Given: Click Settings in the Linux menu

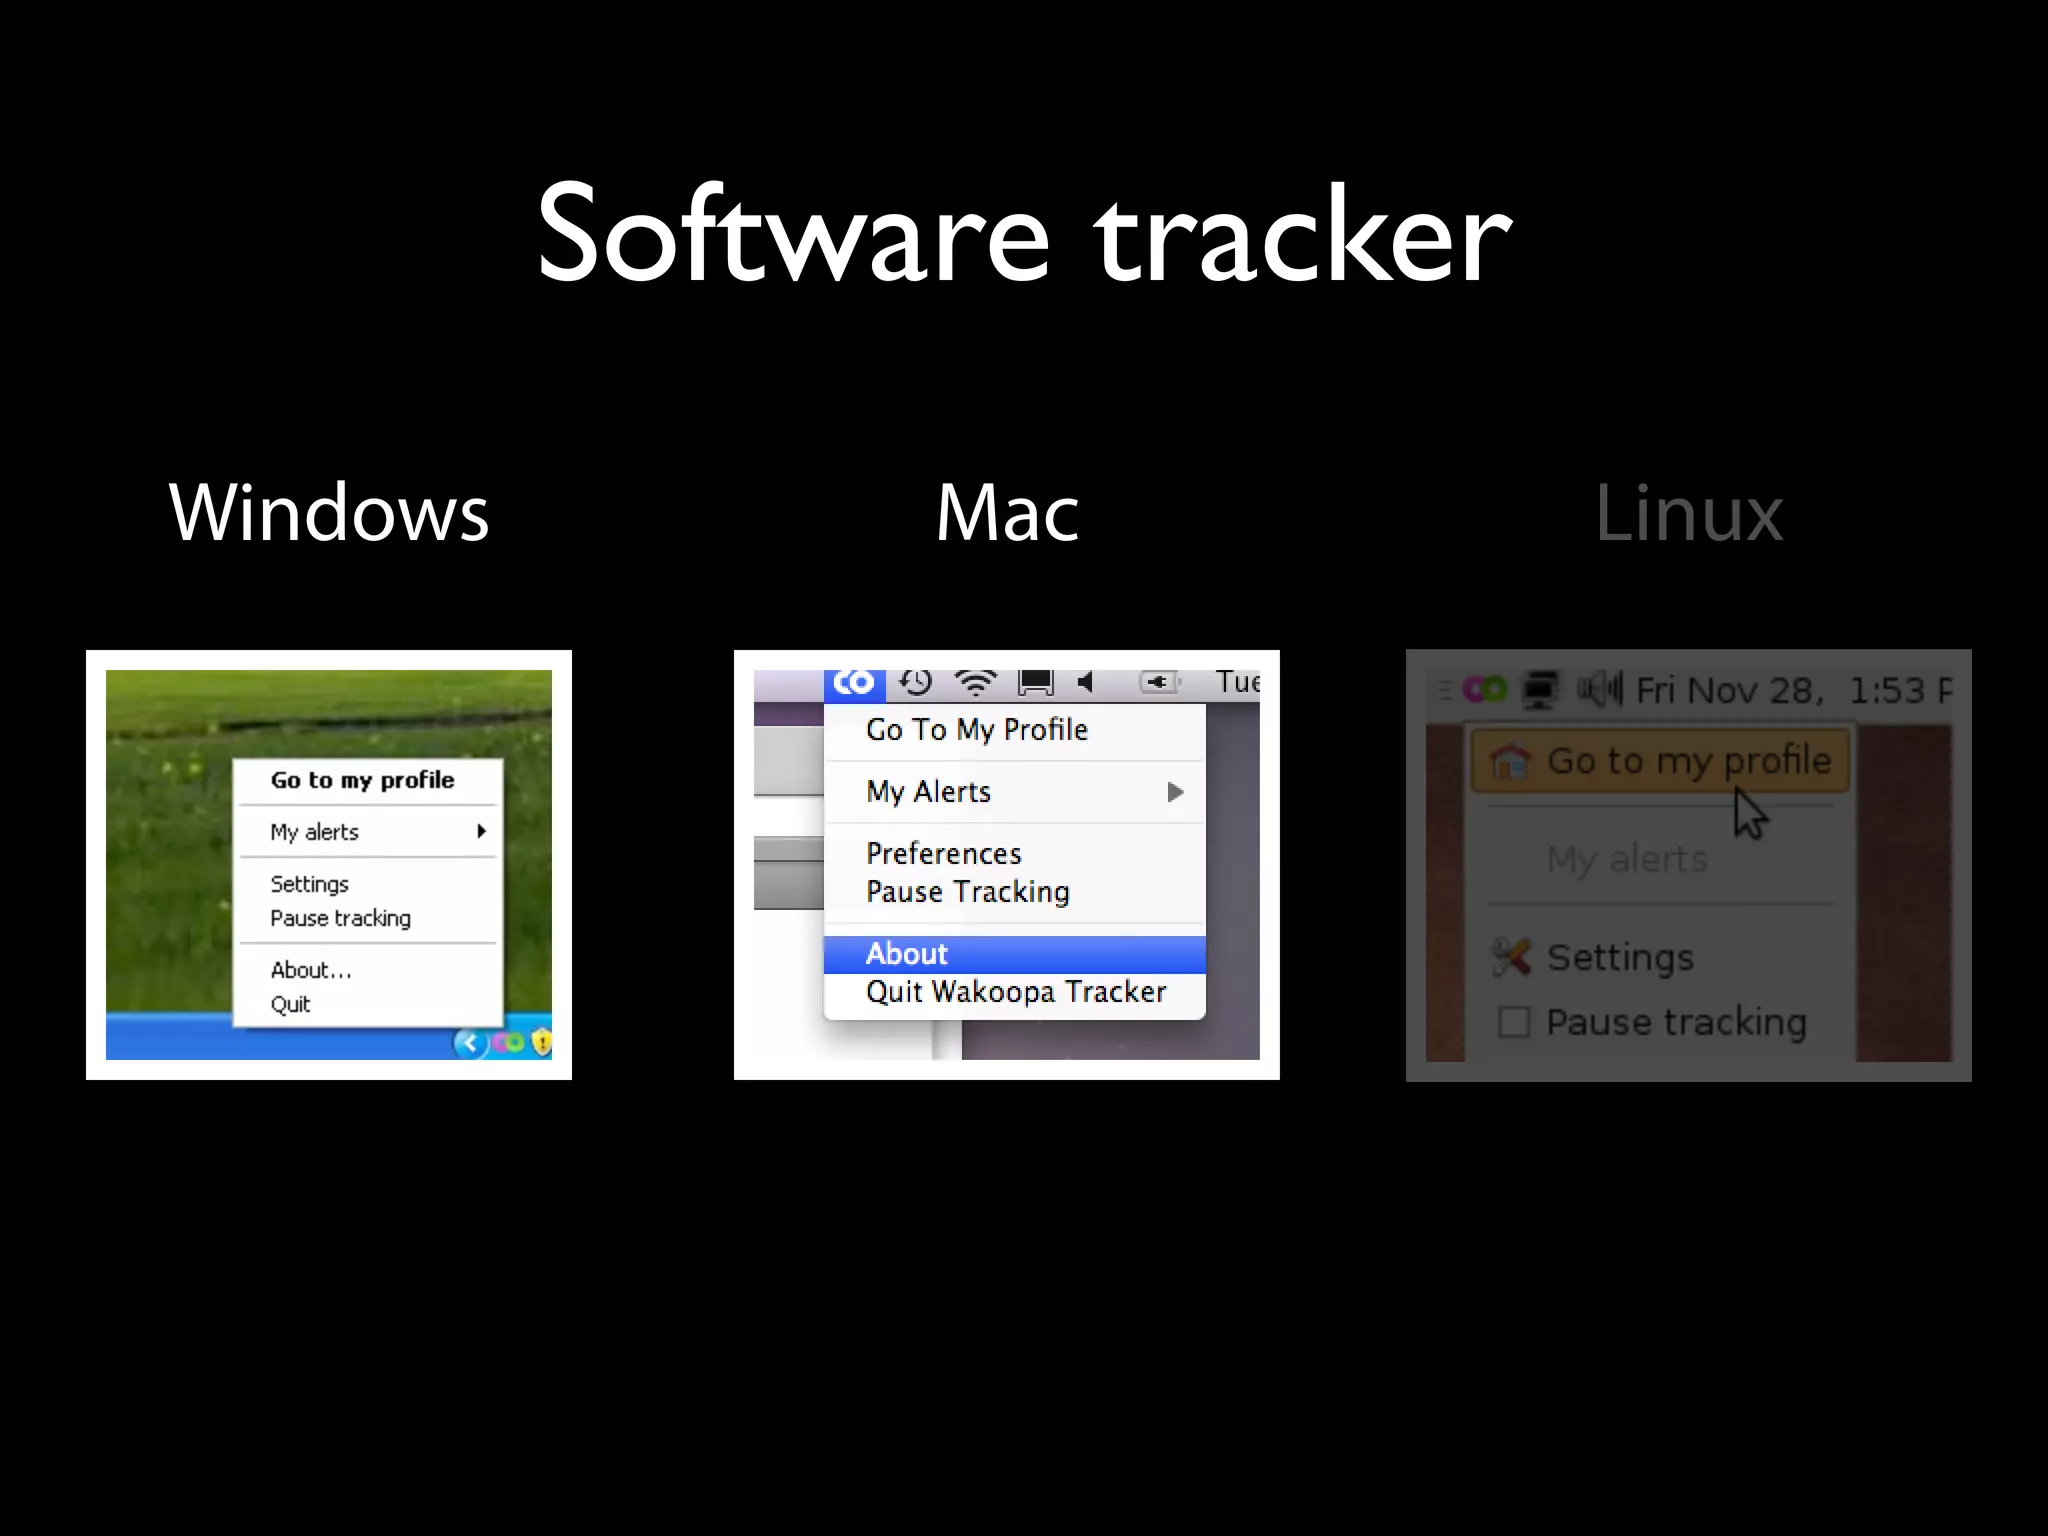Looking at the screenshot, I should [1620, 958].
